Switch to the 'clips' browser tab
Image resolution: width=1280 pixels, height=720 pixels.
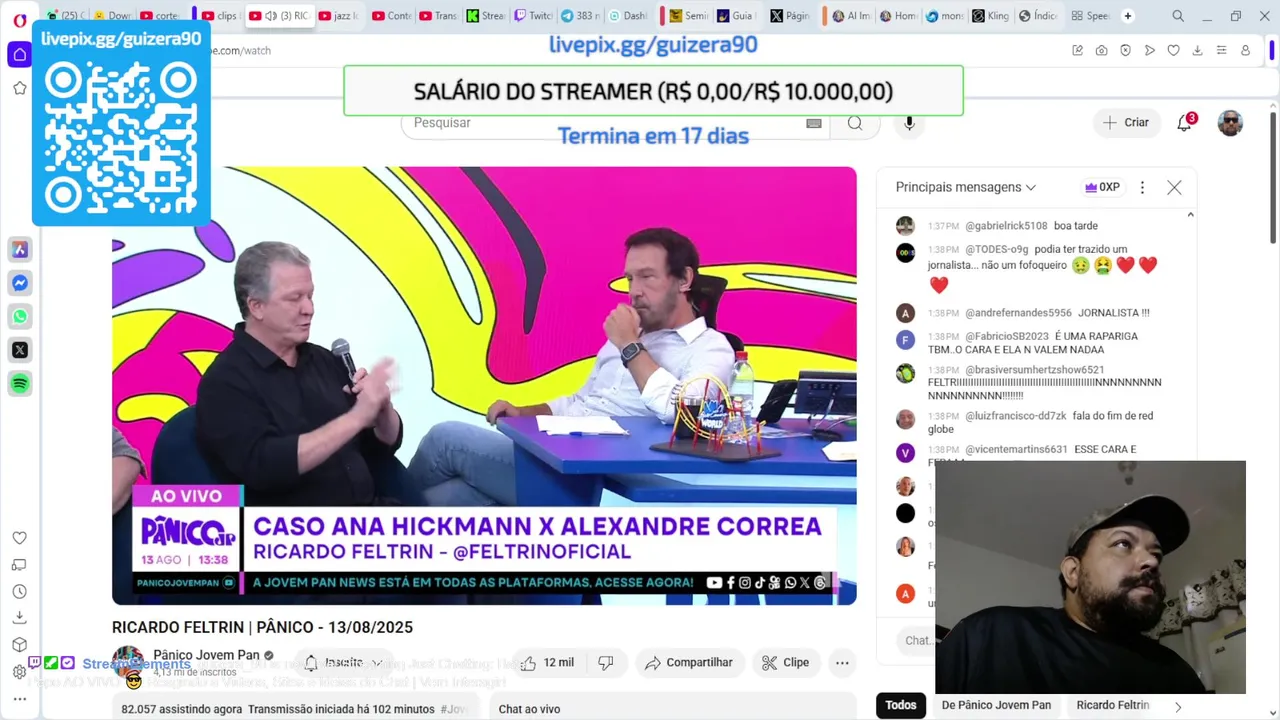pos(219,16)
